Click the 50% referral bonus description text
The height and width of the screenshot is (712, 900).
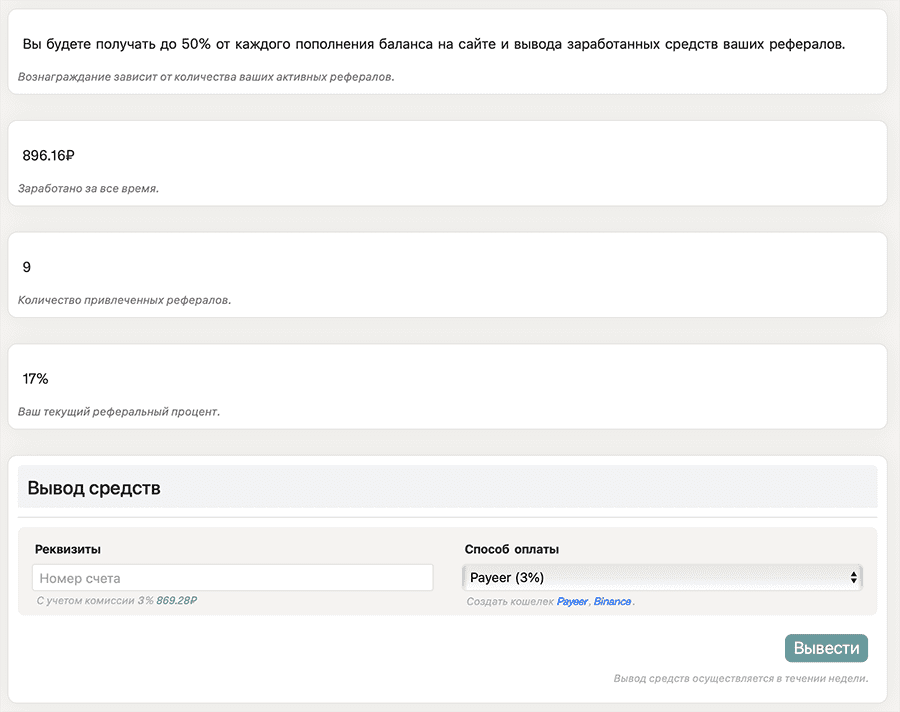pos(433,44)
